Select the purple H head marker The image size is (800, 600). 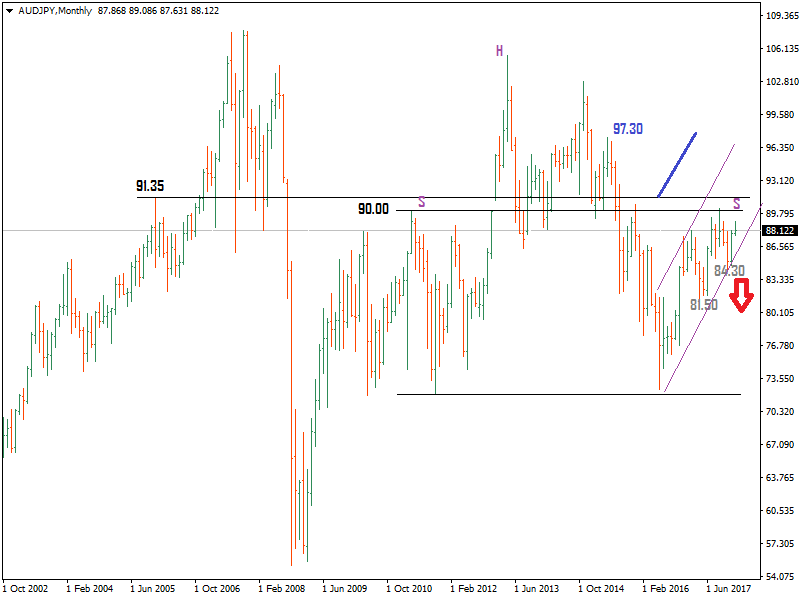499,51
